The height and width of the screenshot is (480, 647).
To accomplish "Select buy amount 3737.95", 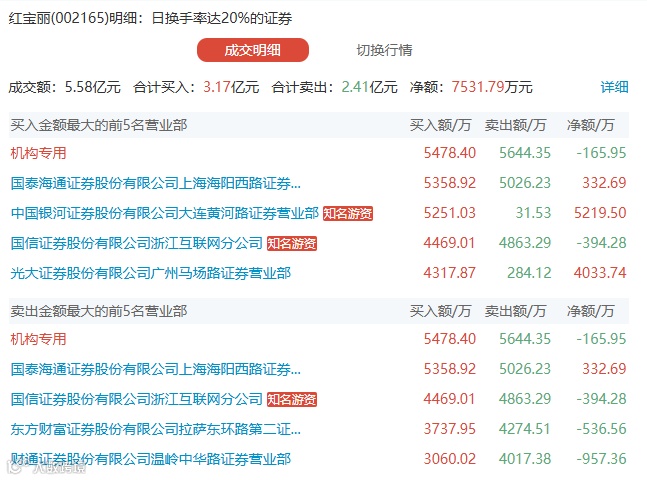I will coord(450,429).
